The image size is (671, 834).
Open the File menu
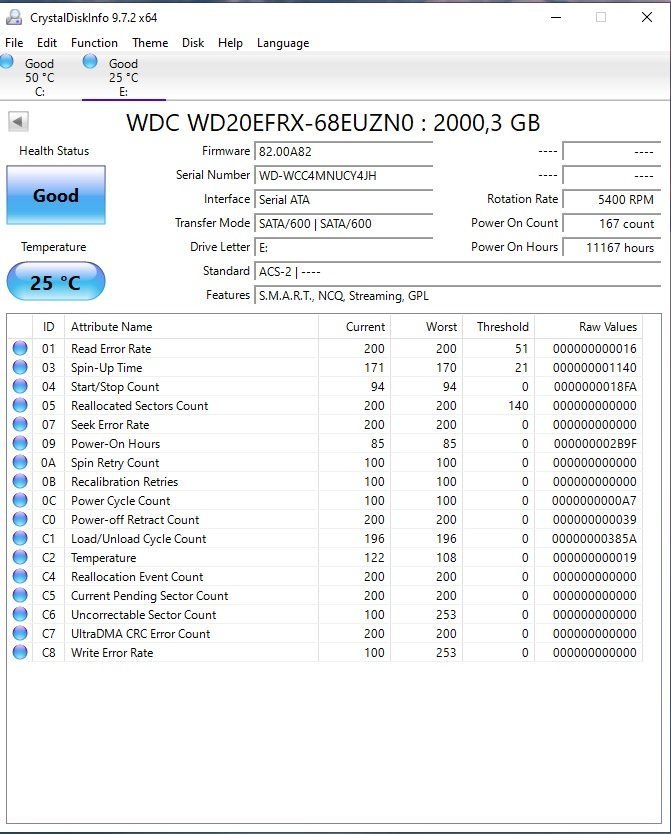(14, 43)
